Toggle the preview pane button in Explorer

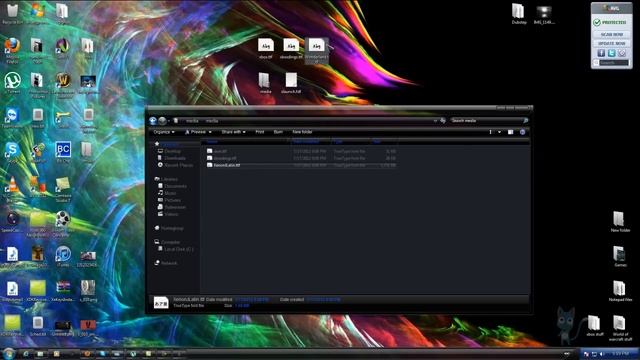coord(510,132)
